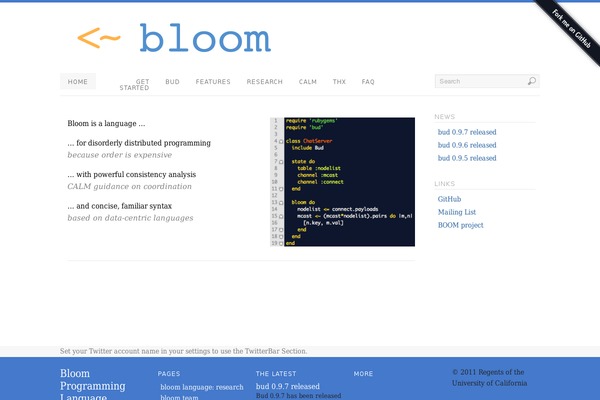Click 'based on data-centric languages' tagline
The image size is (600, 400).
coord(130,218)
